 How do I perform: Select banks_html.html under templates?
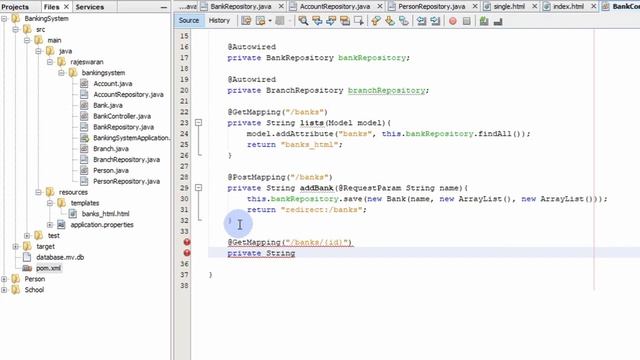click(x=105, y=214)
